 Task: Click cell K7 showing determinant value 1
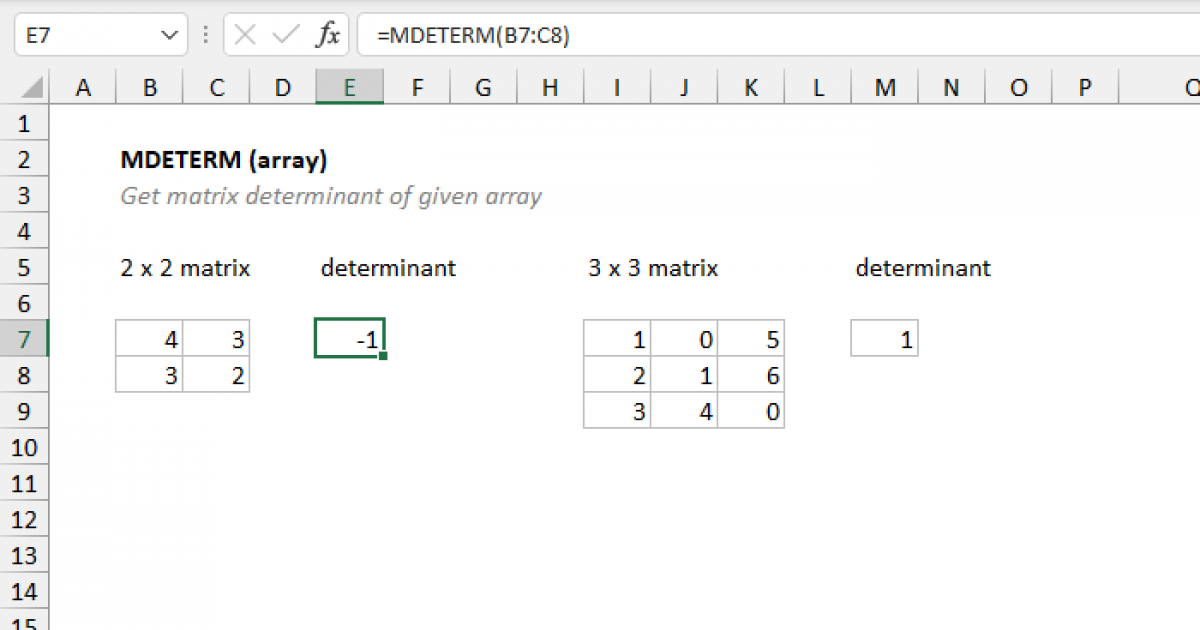884,338
